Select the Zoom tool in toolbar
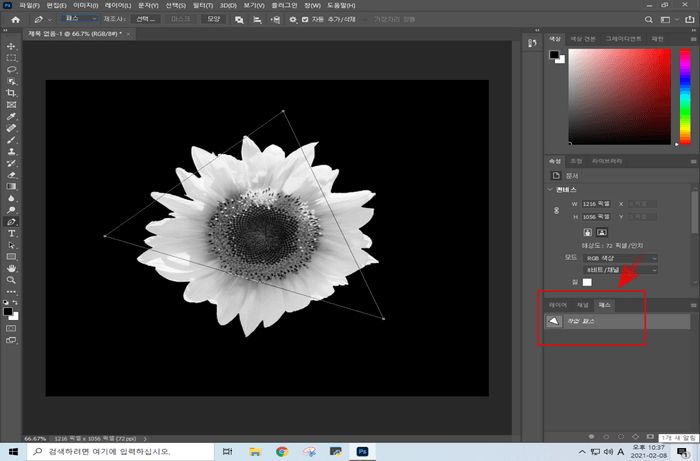 [11, 280]
